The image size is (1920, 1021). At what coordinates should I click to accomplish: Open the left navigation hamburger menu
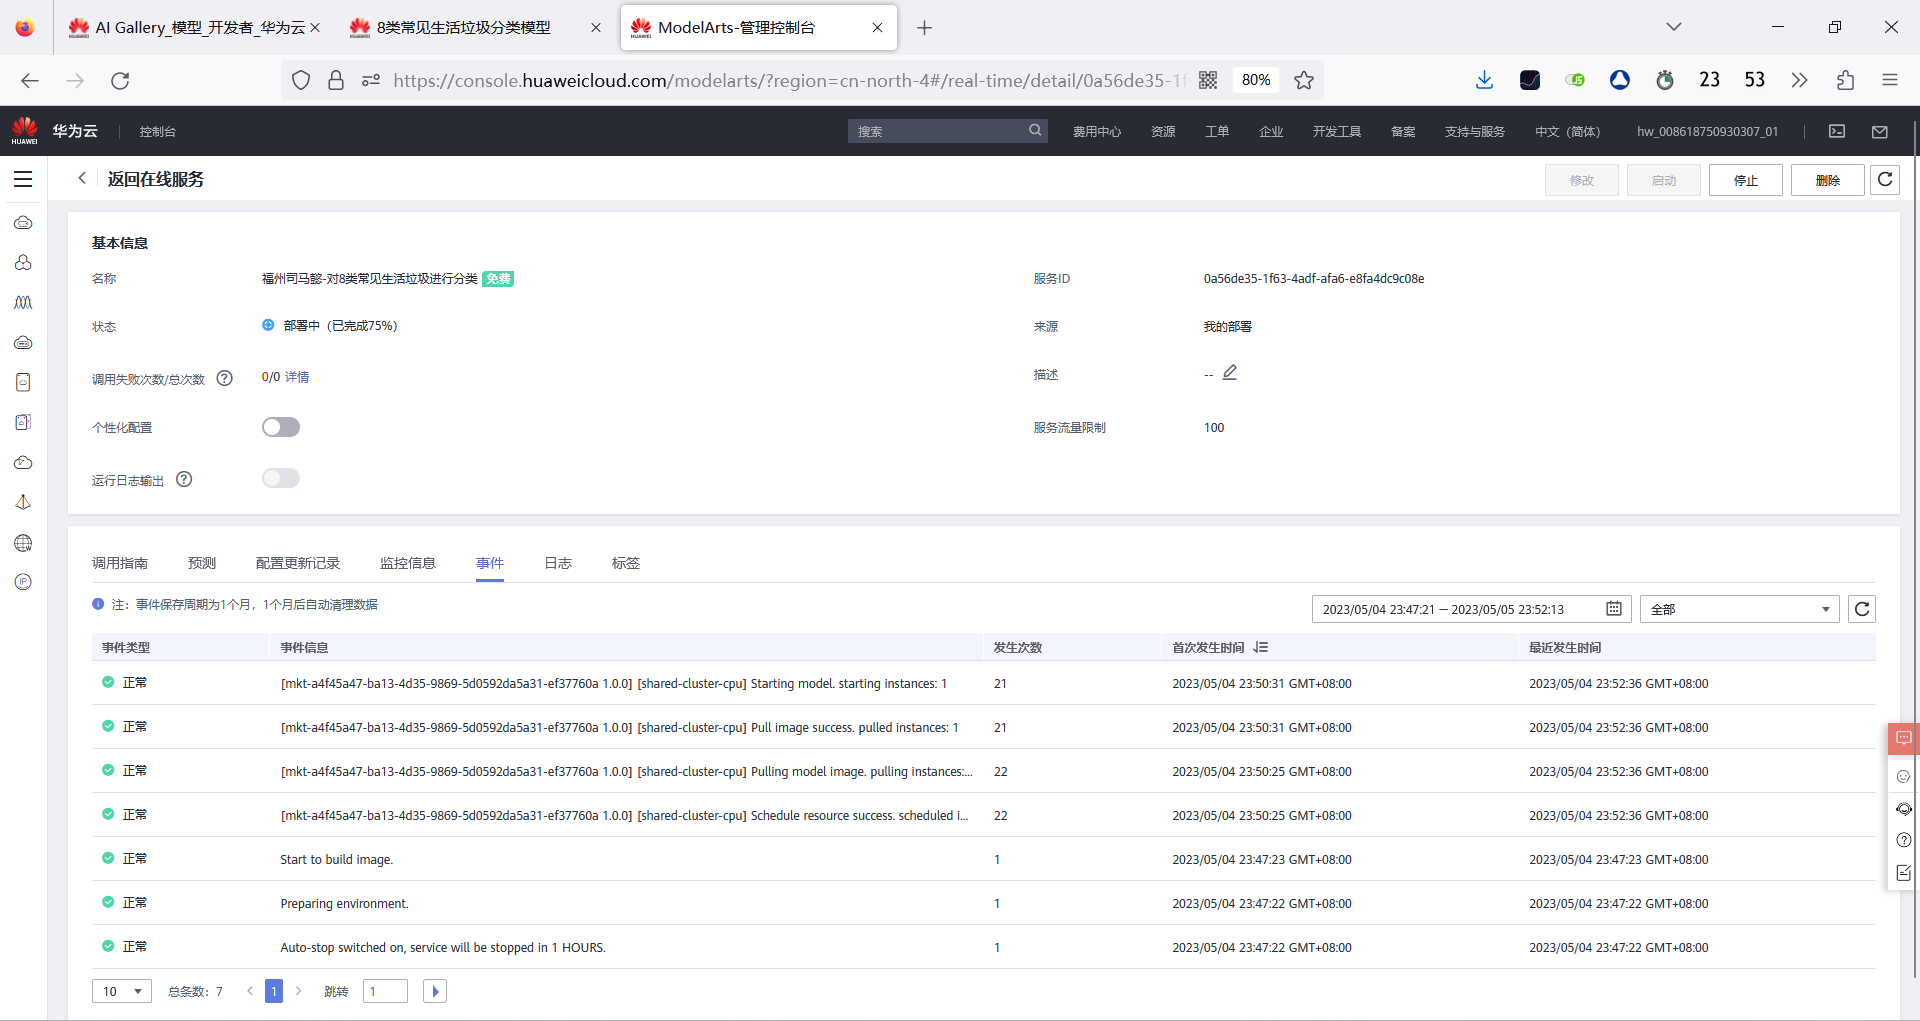(23, 179)
